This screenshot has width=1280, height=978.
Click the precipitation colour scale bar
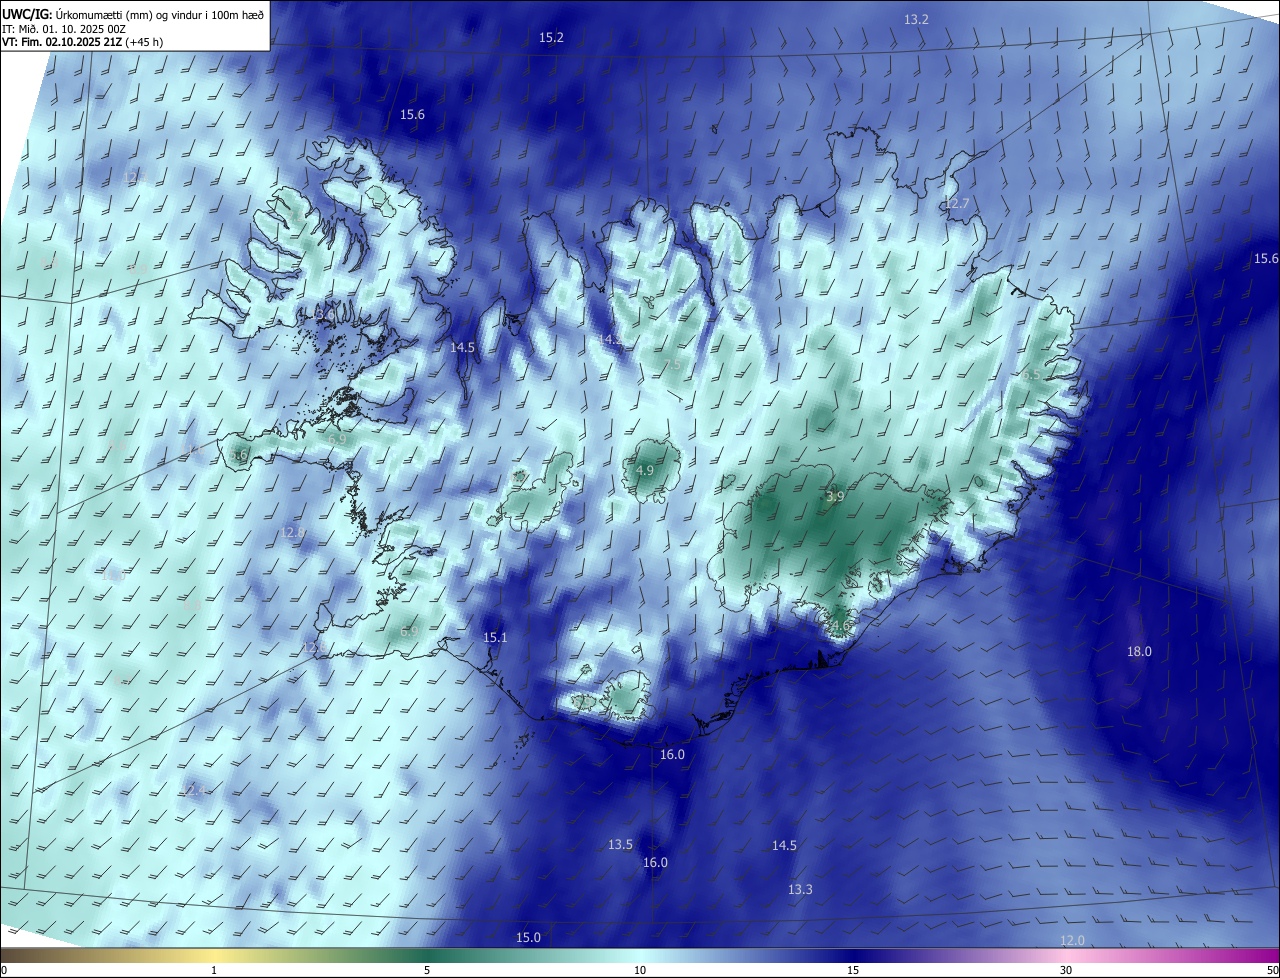click(640, 955)
